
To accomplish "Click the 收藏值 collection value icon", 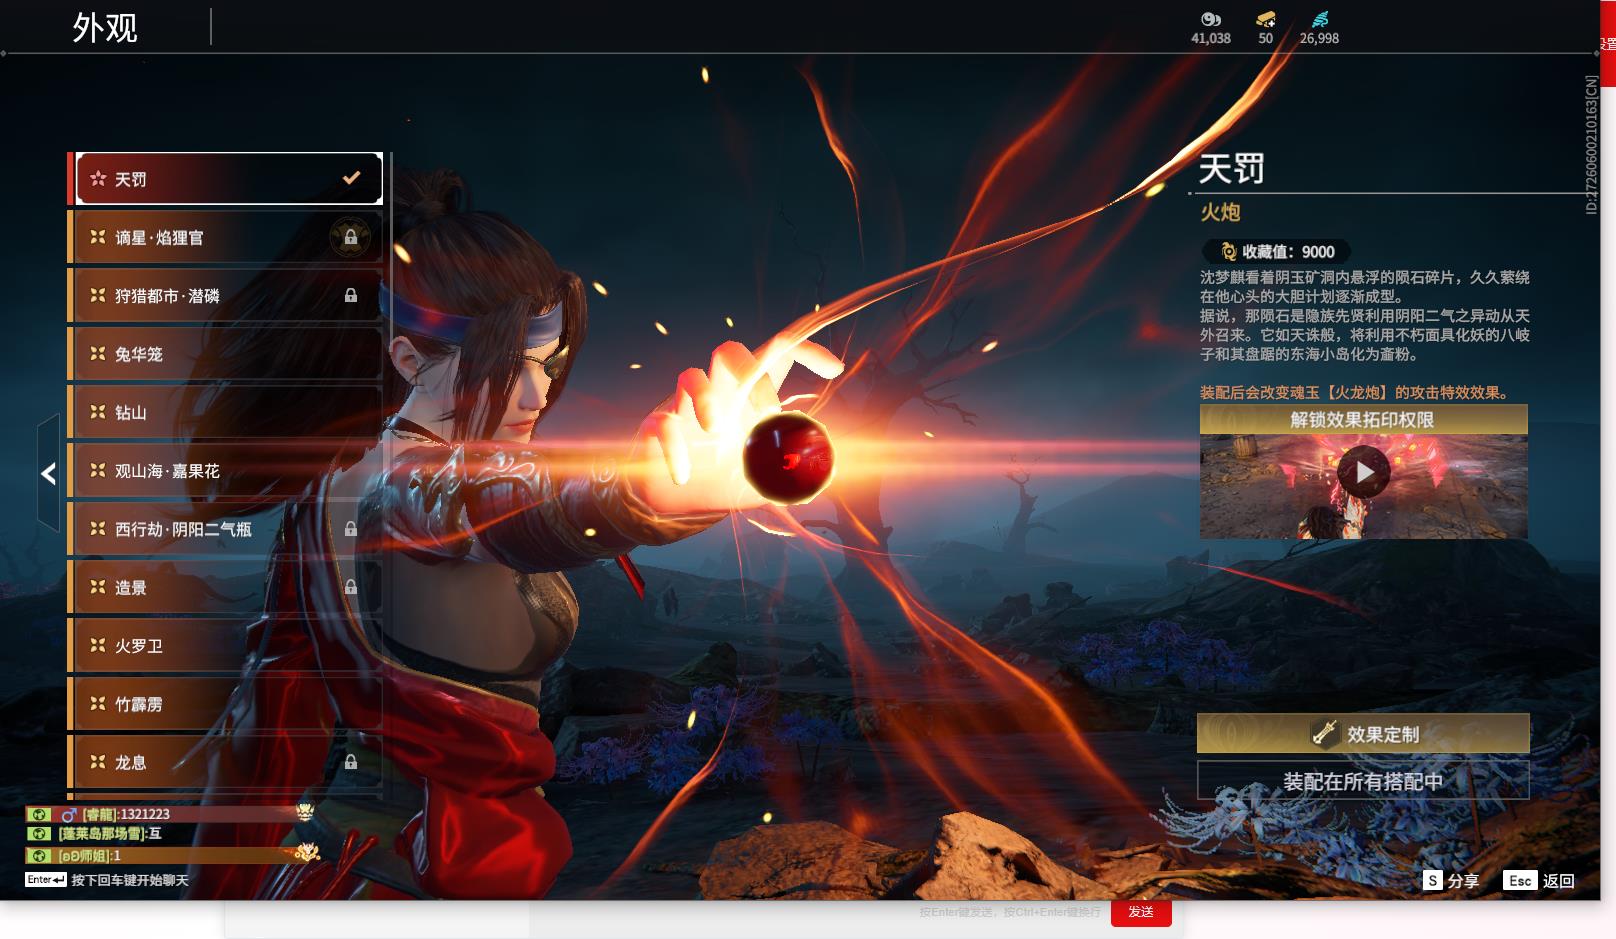I will coord(1229,252).
